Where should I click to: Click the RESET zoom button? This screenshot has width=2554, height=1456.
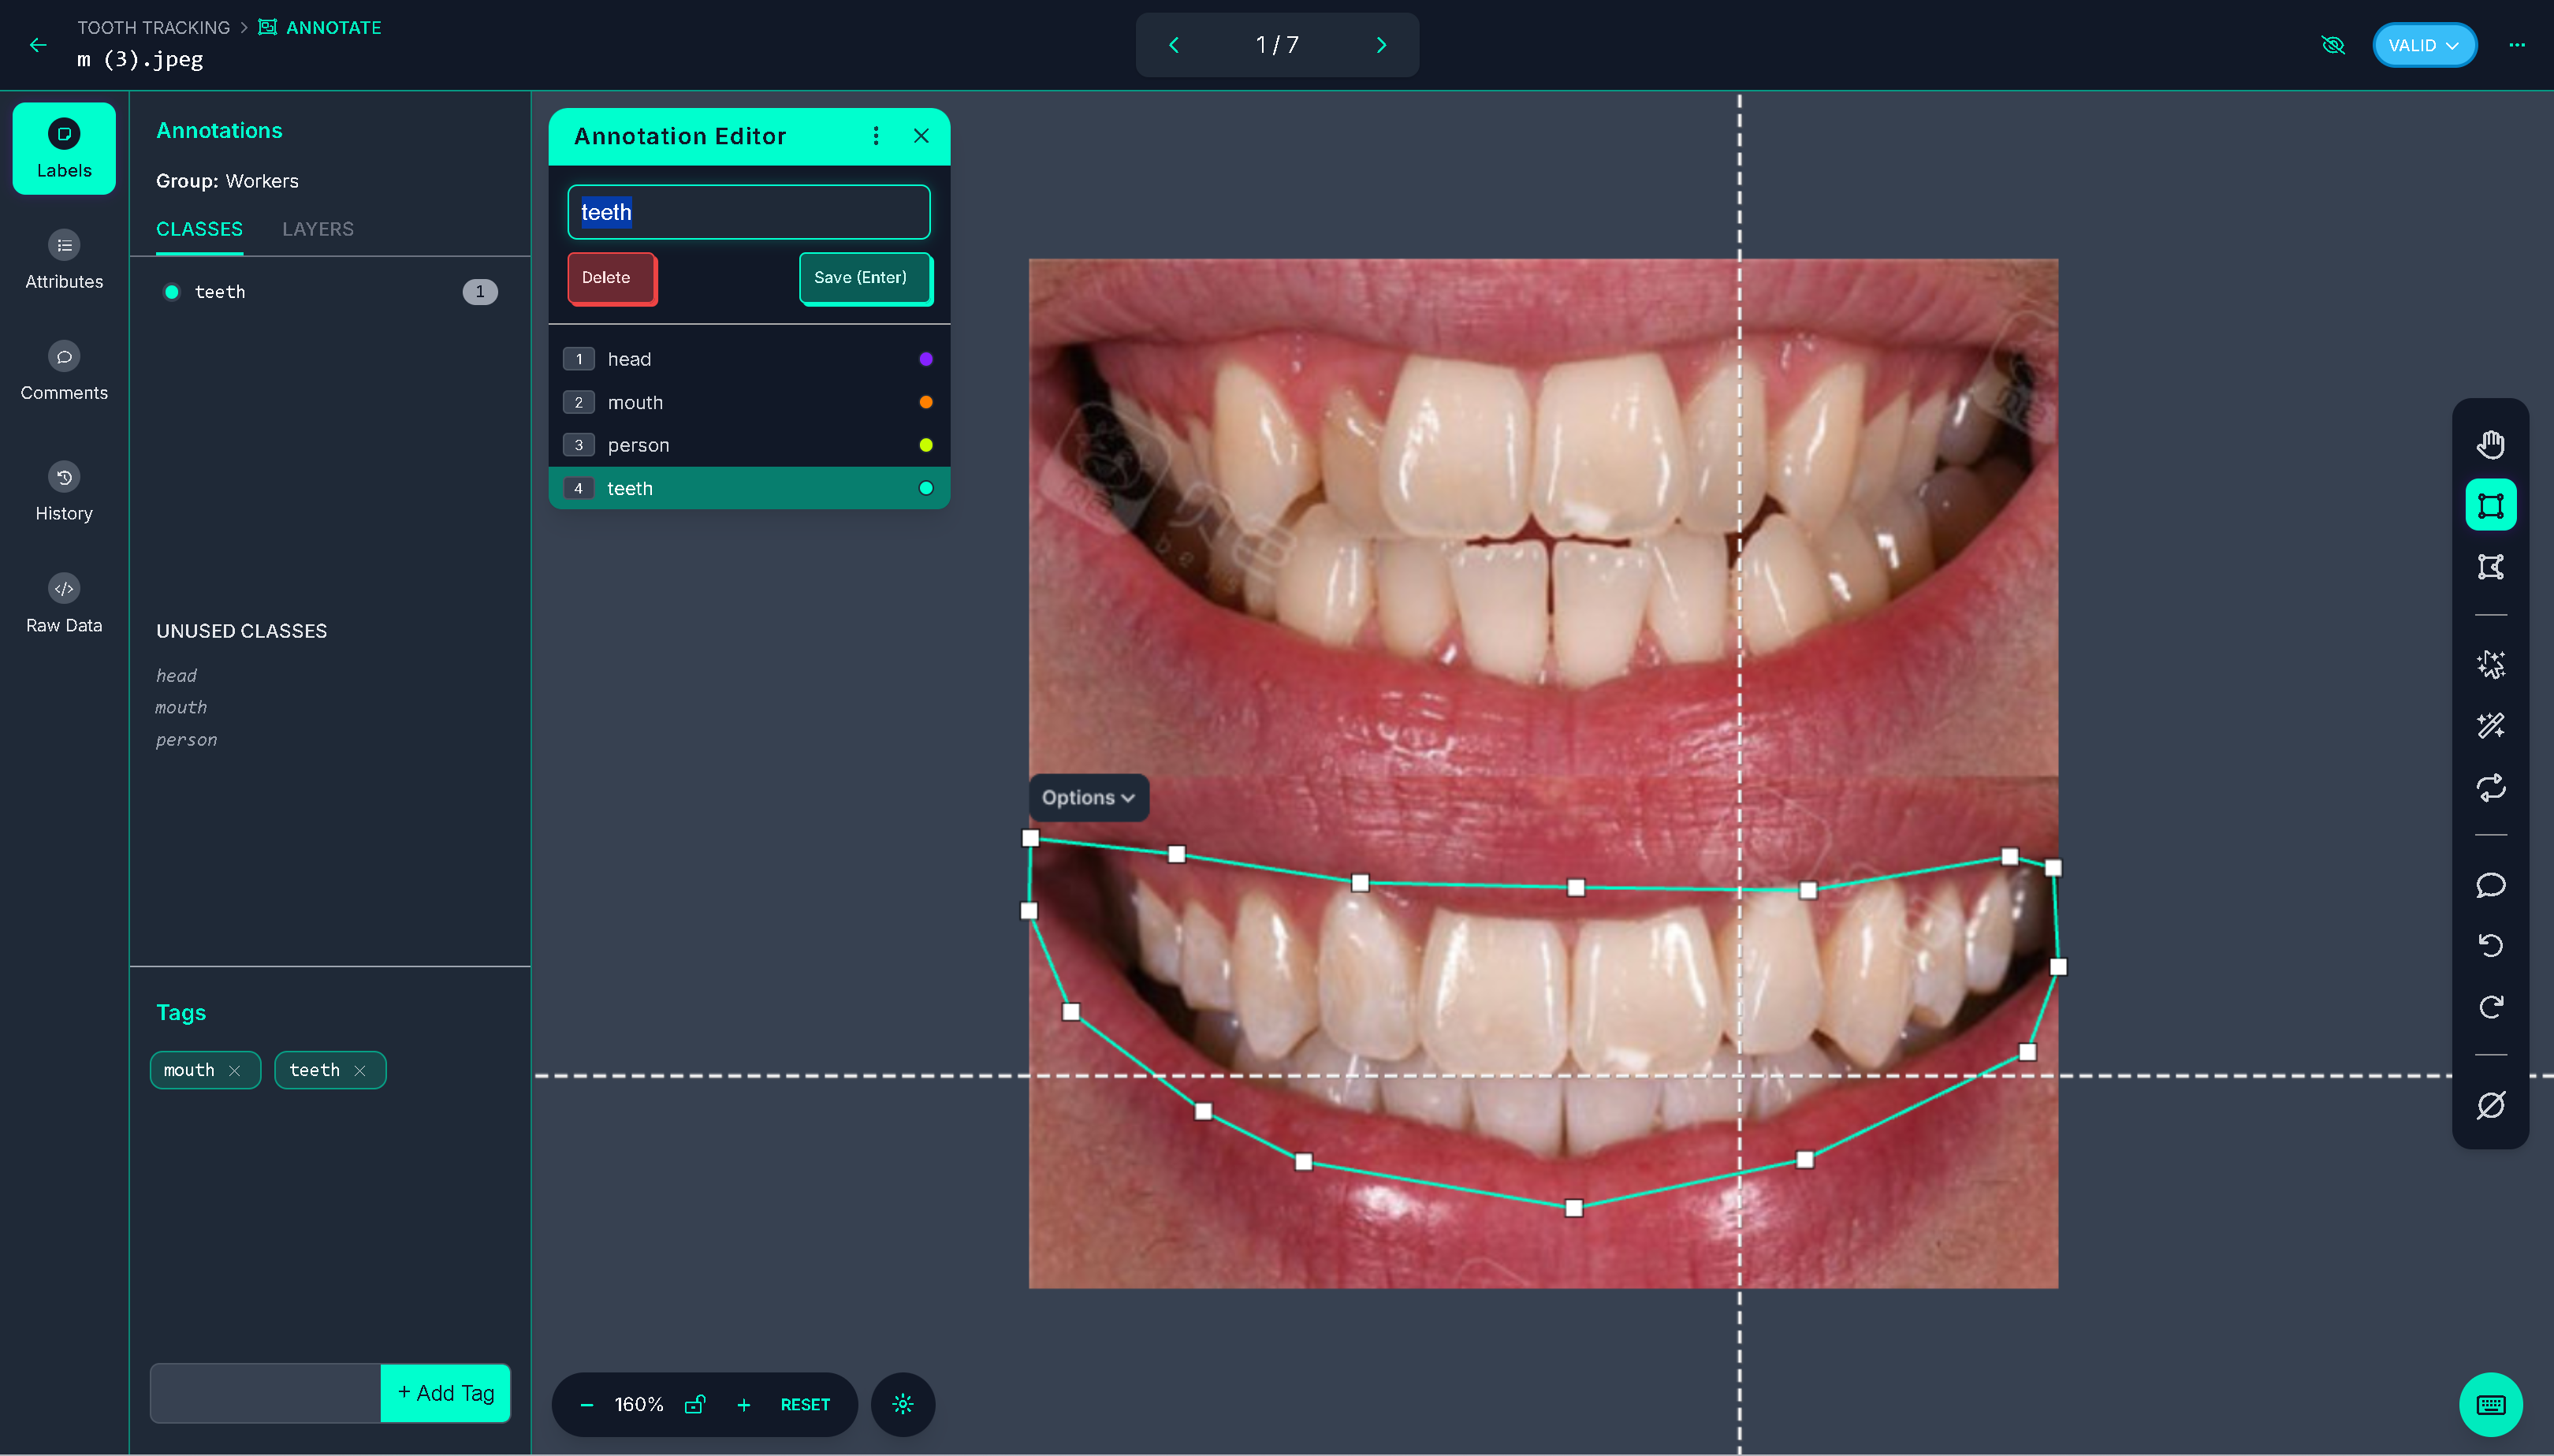pyautogui.click(x=805, y=1405)
